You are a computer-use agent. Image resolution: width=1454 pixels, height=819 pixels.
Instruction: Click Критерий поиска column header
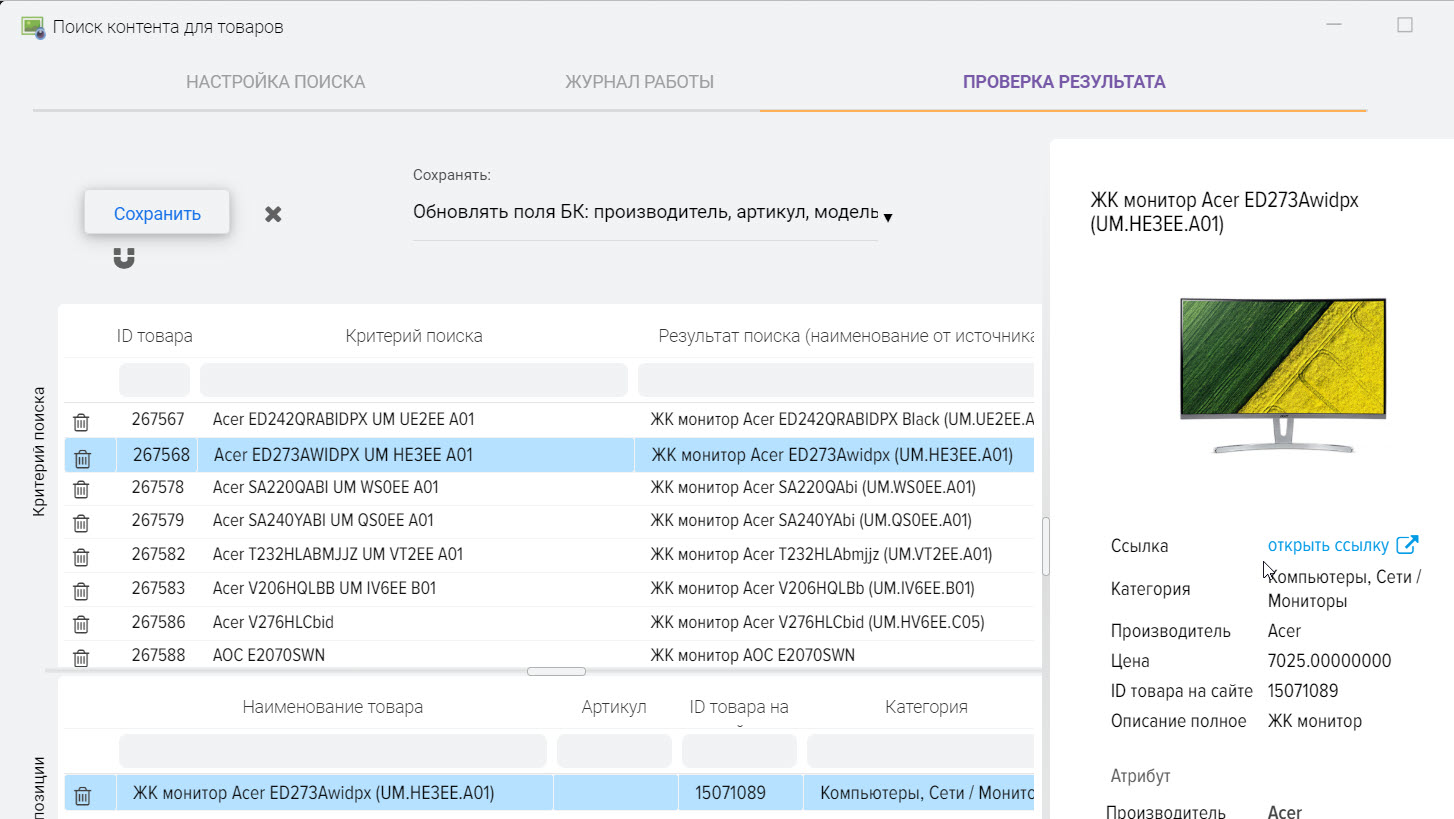(x=414, y=336)
